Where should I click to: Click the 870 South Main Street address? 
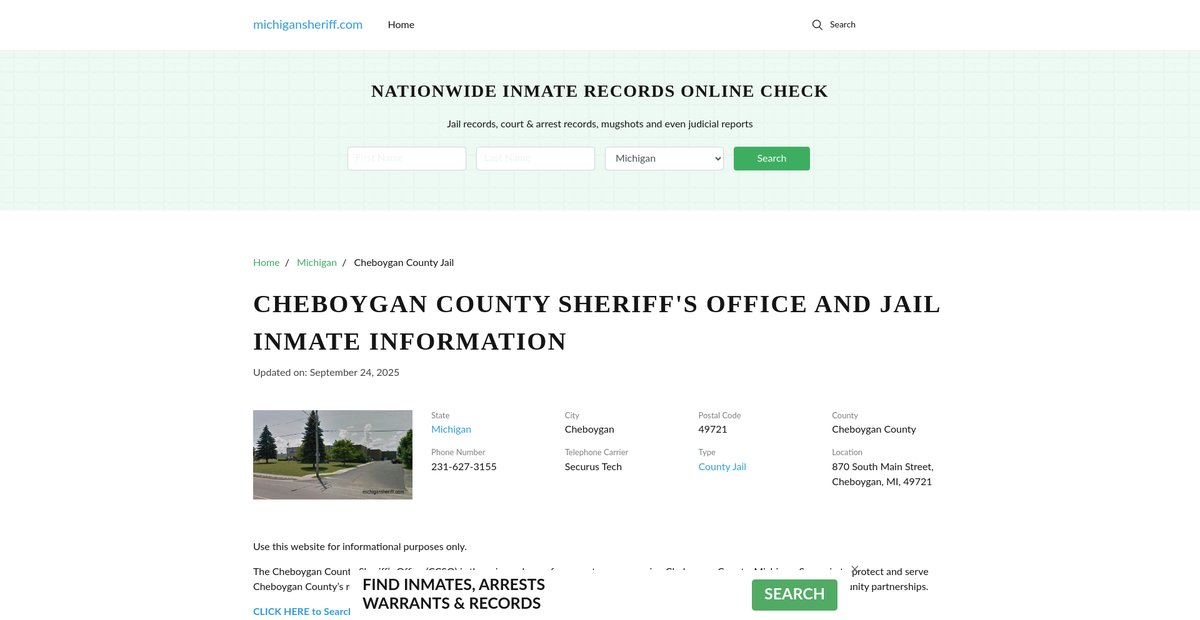[882, 474]
